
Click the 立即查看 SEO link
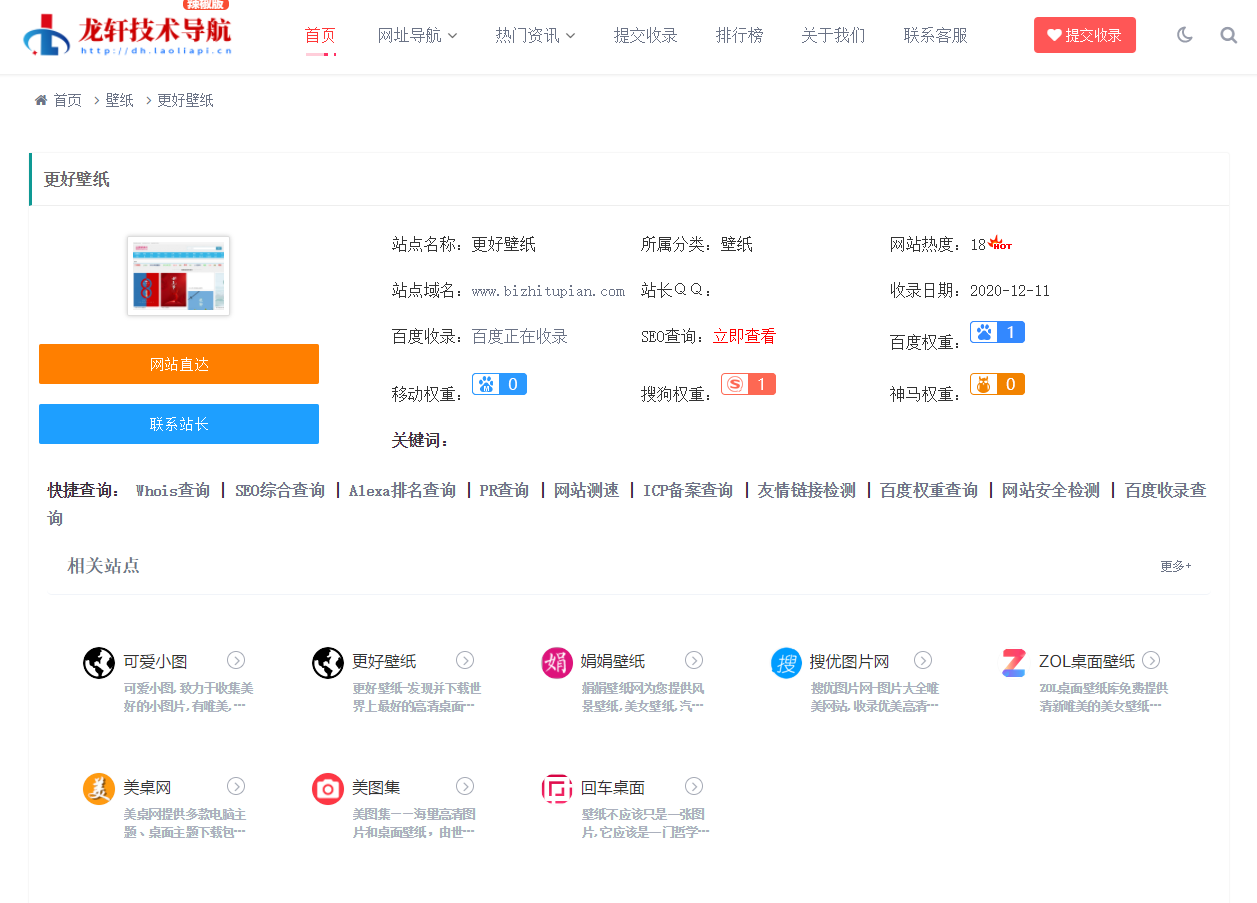click(x=744, y=337)
